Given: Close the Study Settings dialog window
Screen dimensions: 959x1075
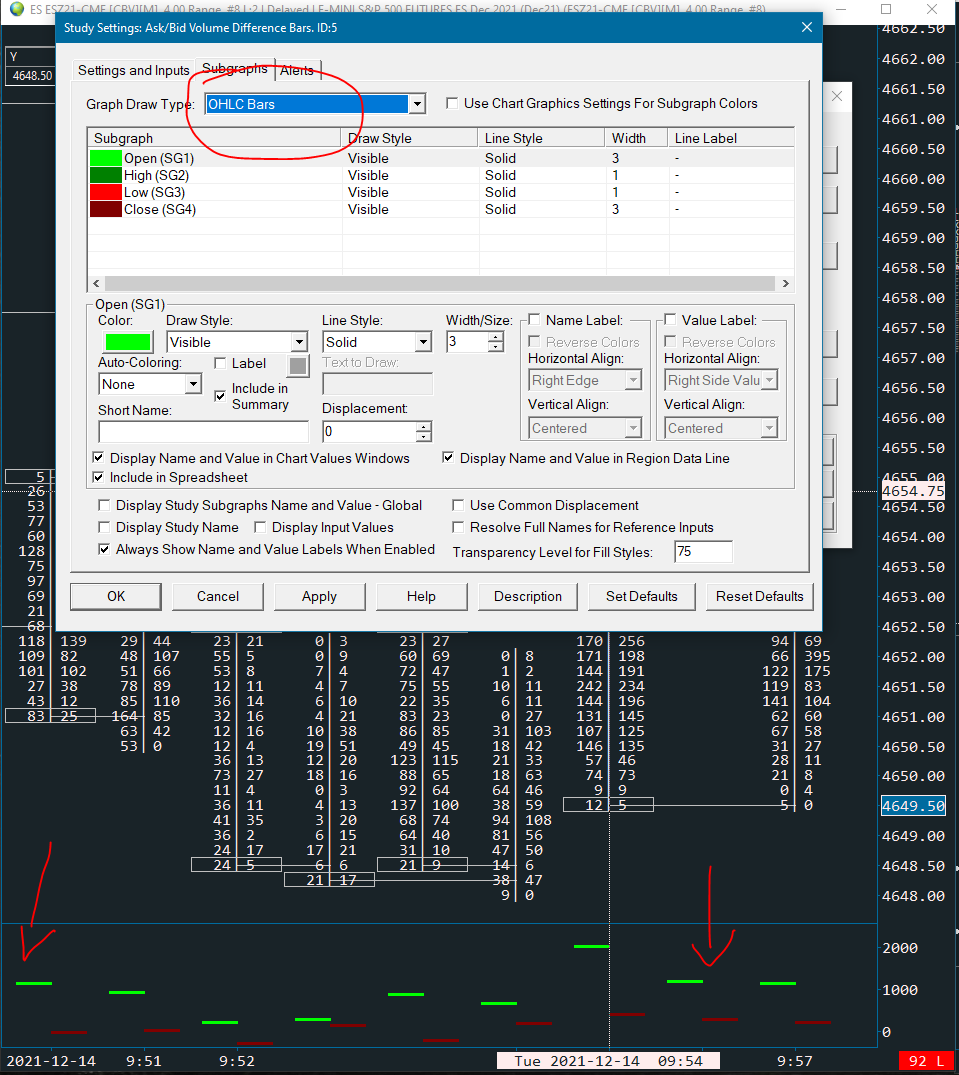Looking at the screenshot, I should 807,27.
